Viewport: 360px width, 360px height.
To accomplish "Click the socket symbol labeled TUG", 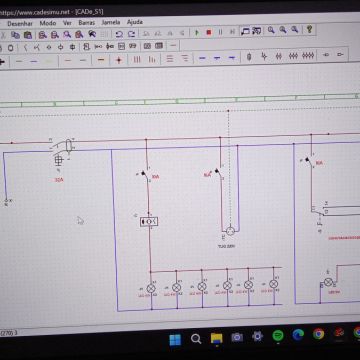I will click(230, 231).
